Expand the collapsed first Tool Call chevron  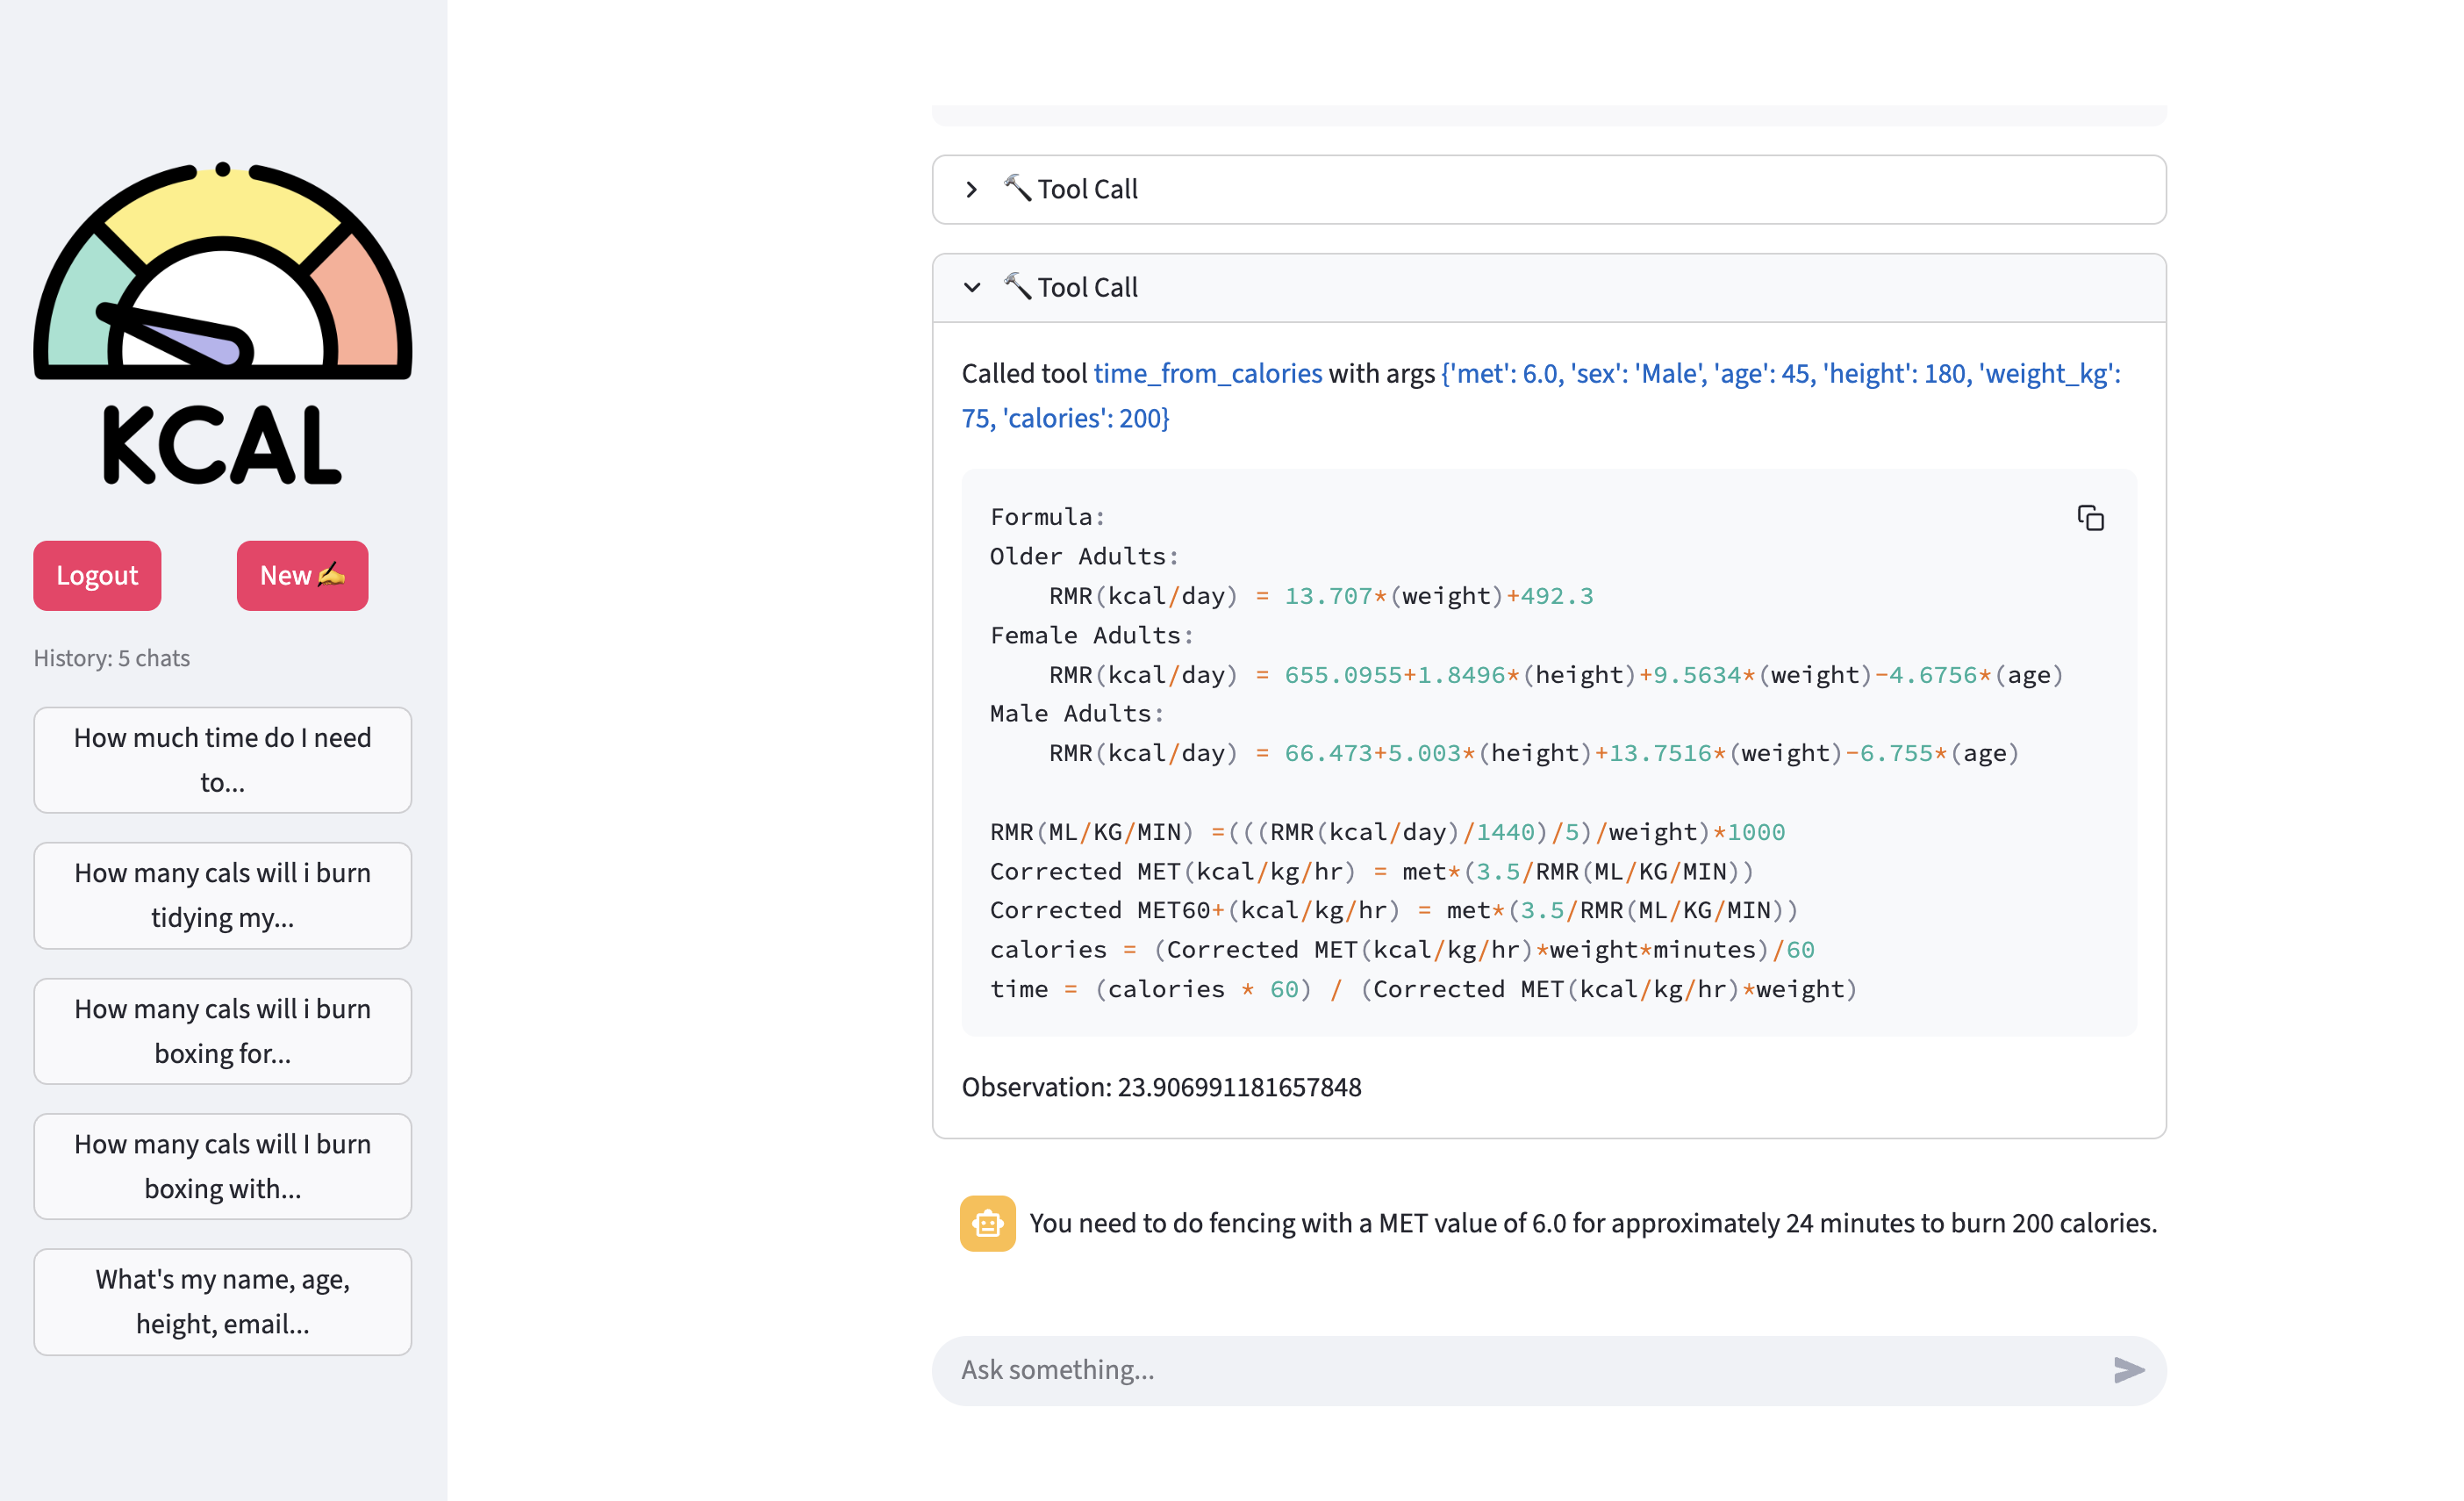[x=971, y=189]
